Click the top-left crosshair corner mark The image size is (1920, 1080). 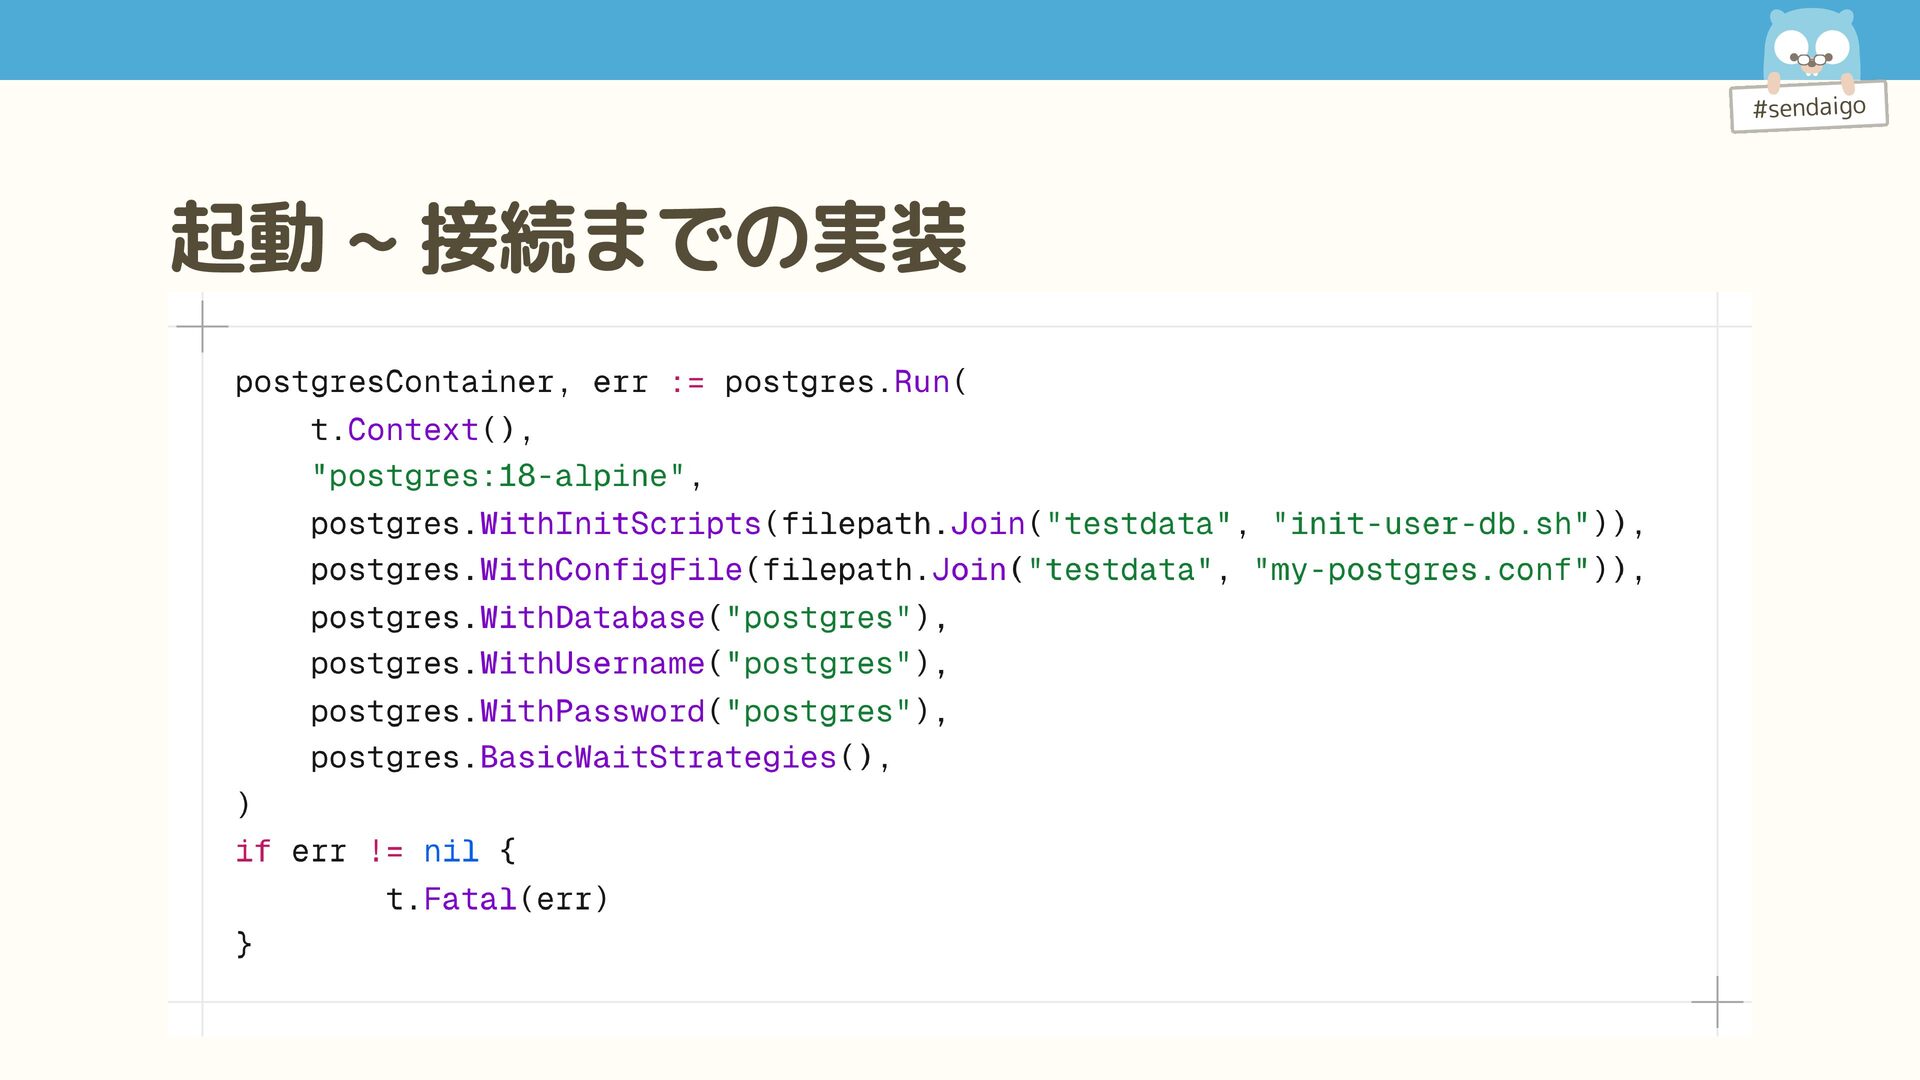[202, 326]
